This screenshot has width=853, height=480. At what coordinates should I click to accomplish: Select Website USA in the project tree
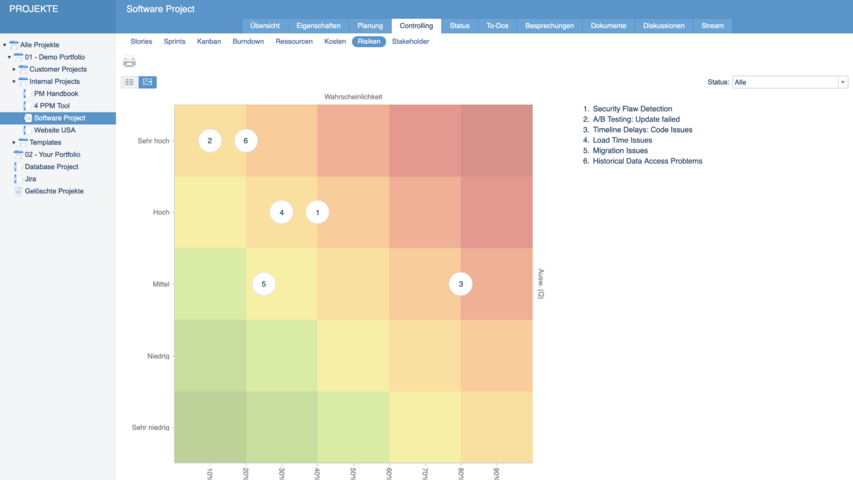coord(54,130)
